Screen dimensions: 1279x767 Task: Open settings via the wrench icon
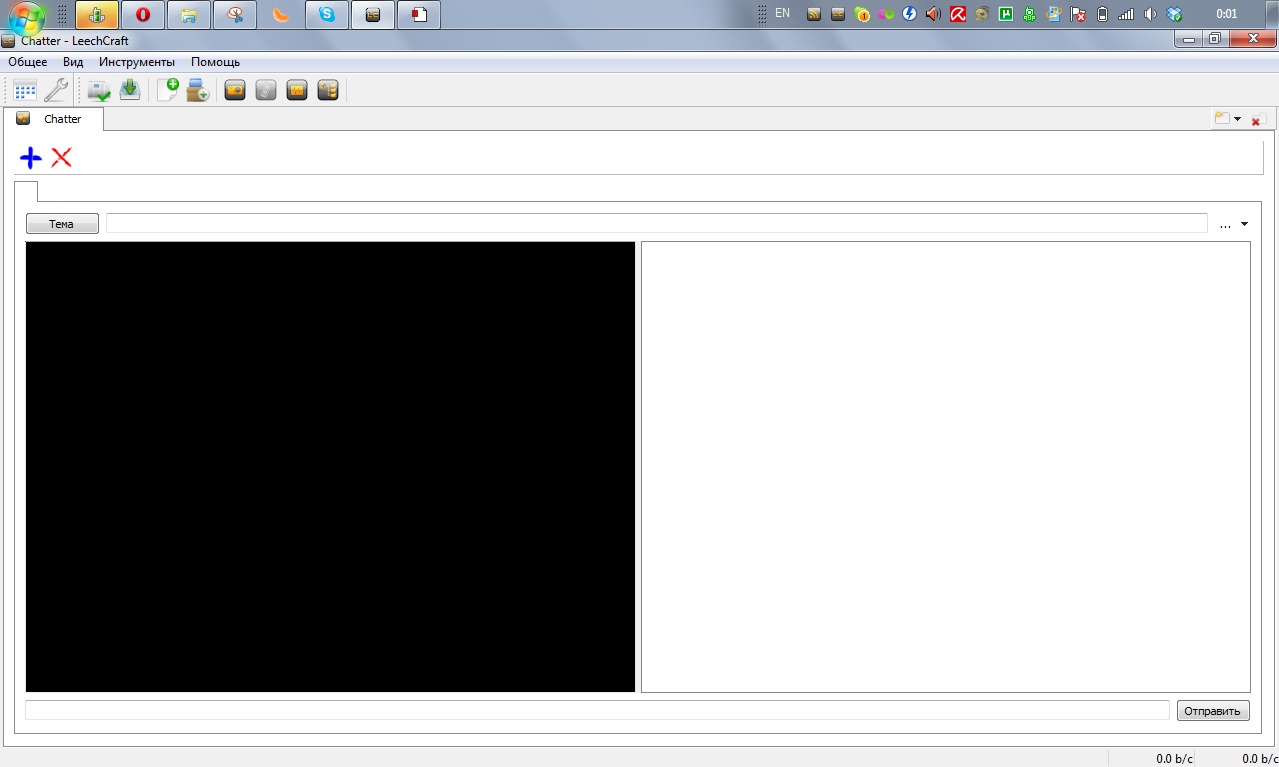click(57, 90)
